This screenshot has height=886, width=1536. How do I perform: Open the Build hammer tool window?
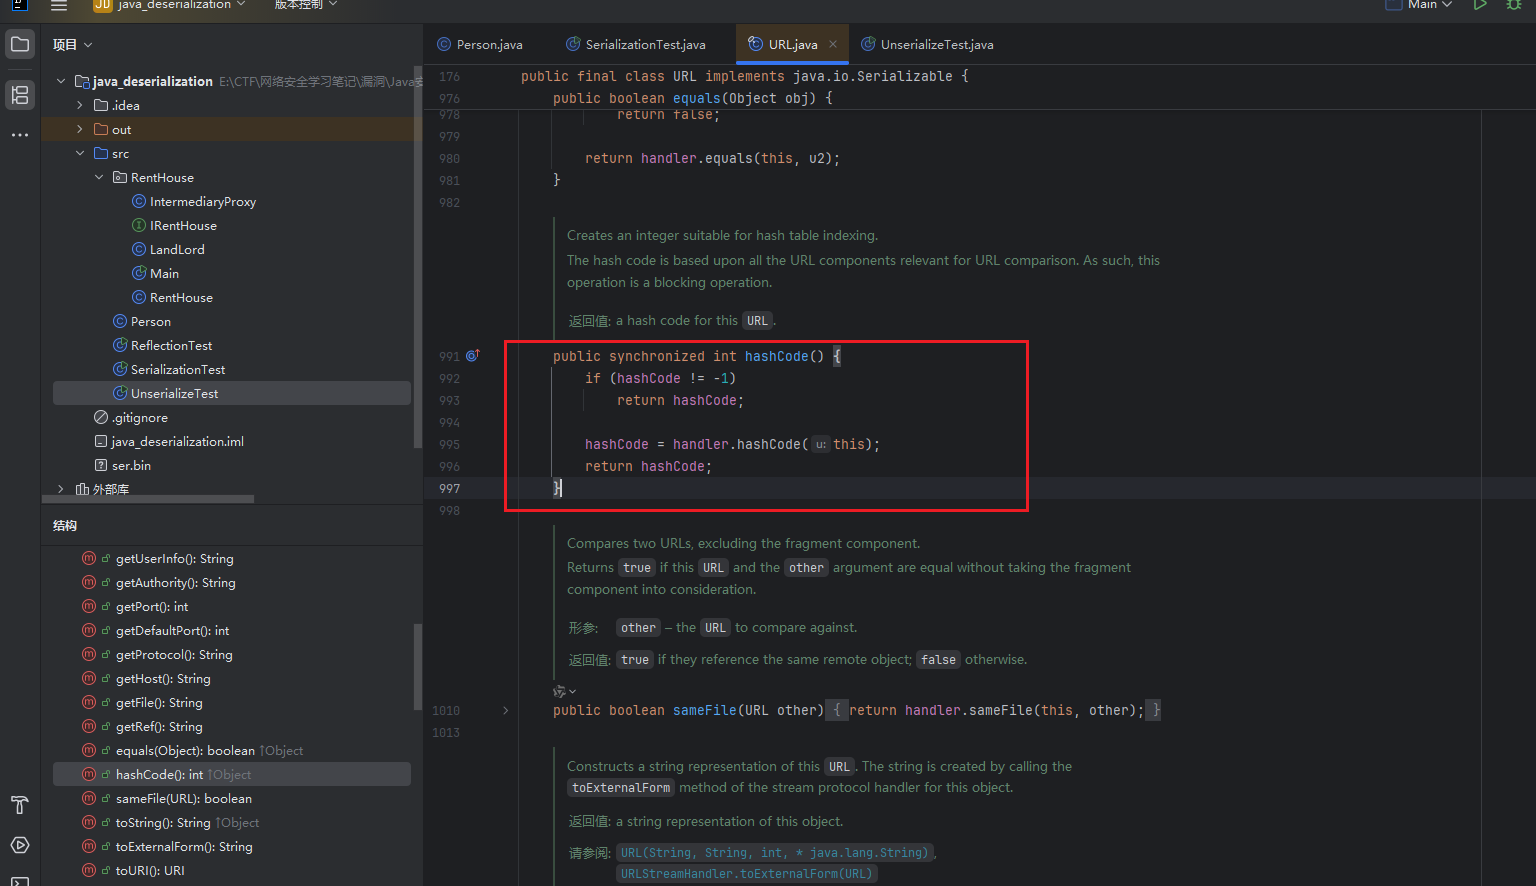point(20,805)
